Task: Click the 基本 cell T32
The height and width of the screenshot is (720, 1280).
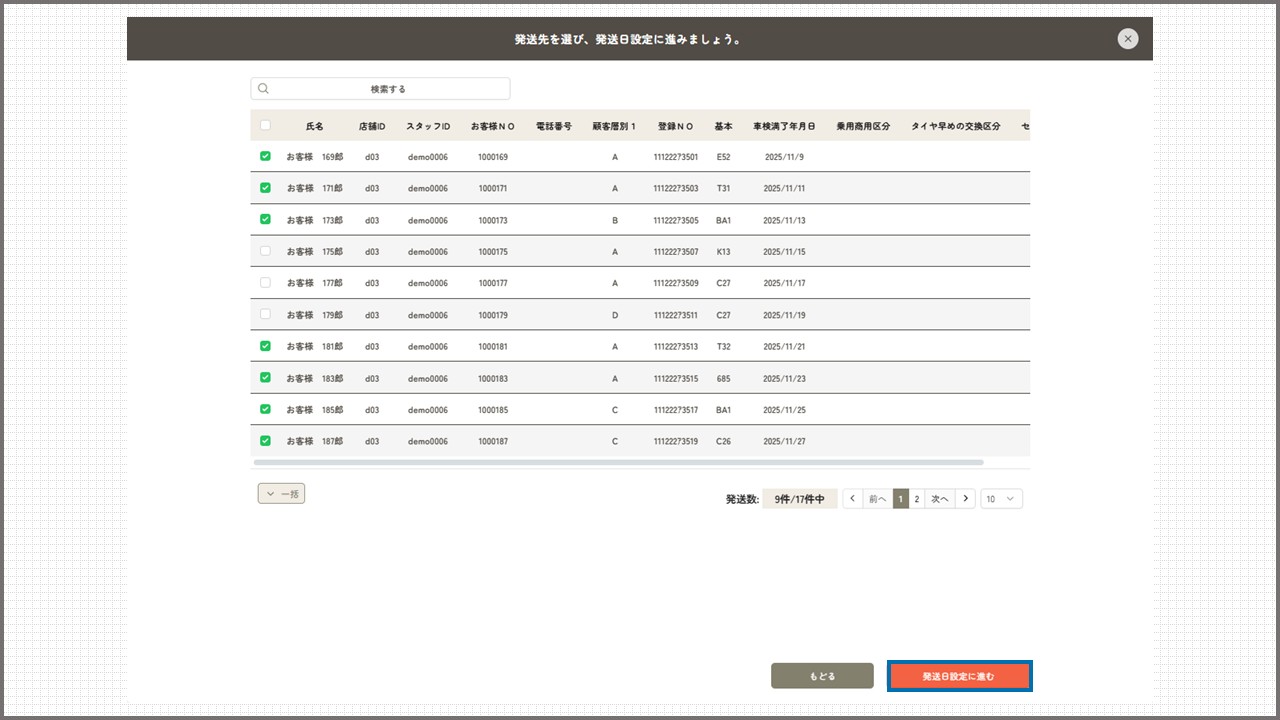Action: point(723,347)
